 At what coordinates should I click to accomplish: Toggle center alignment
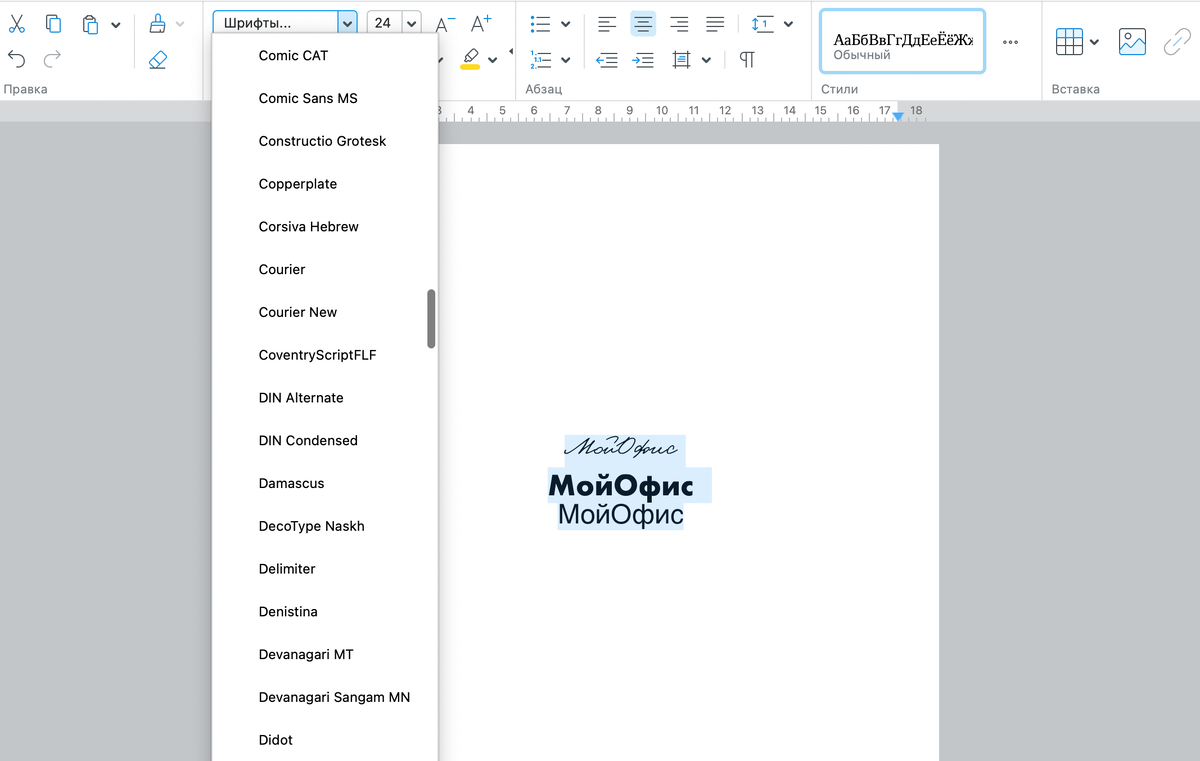tap(643, 24)
